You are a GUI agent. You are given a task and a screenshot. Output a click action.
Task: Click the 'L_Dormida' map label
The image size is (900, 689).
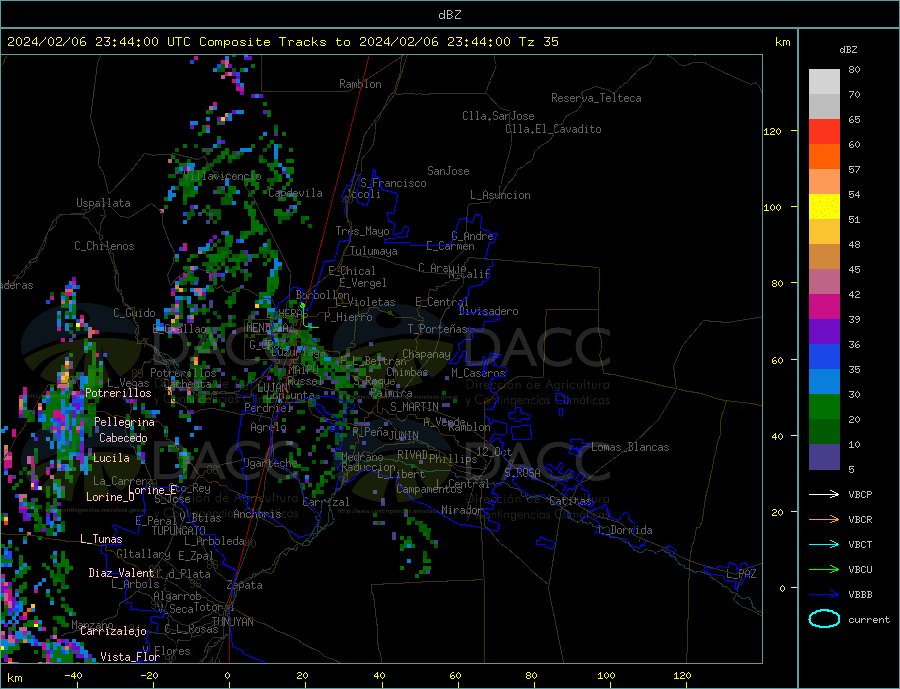click(x=626, y=530)
